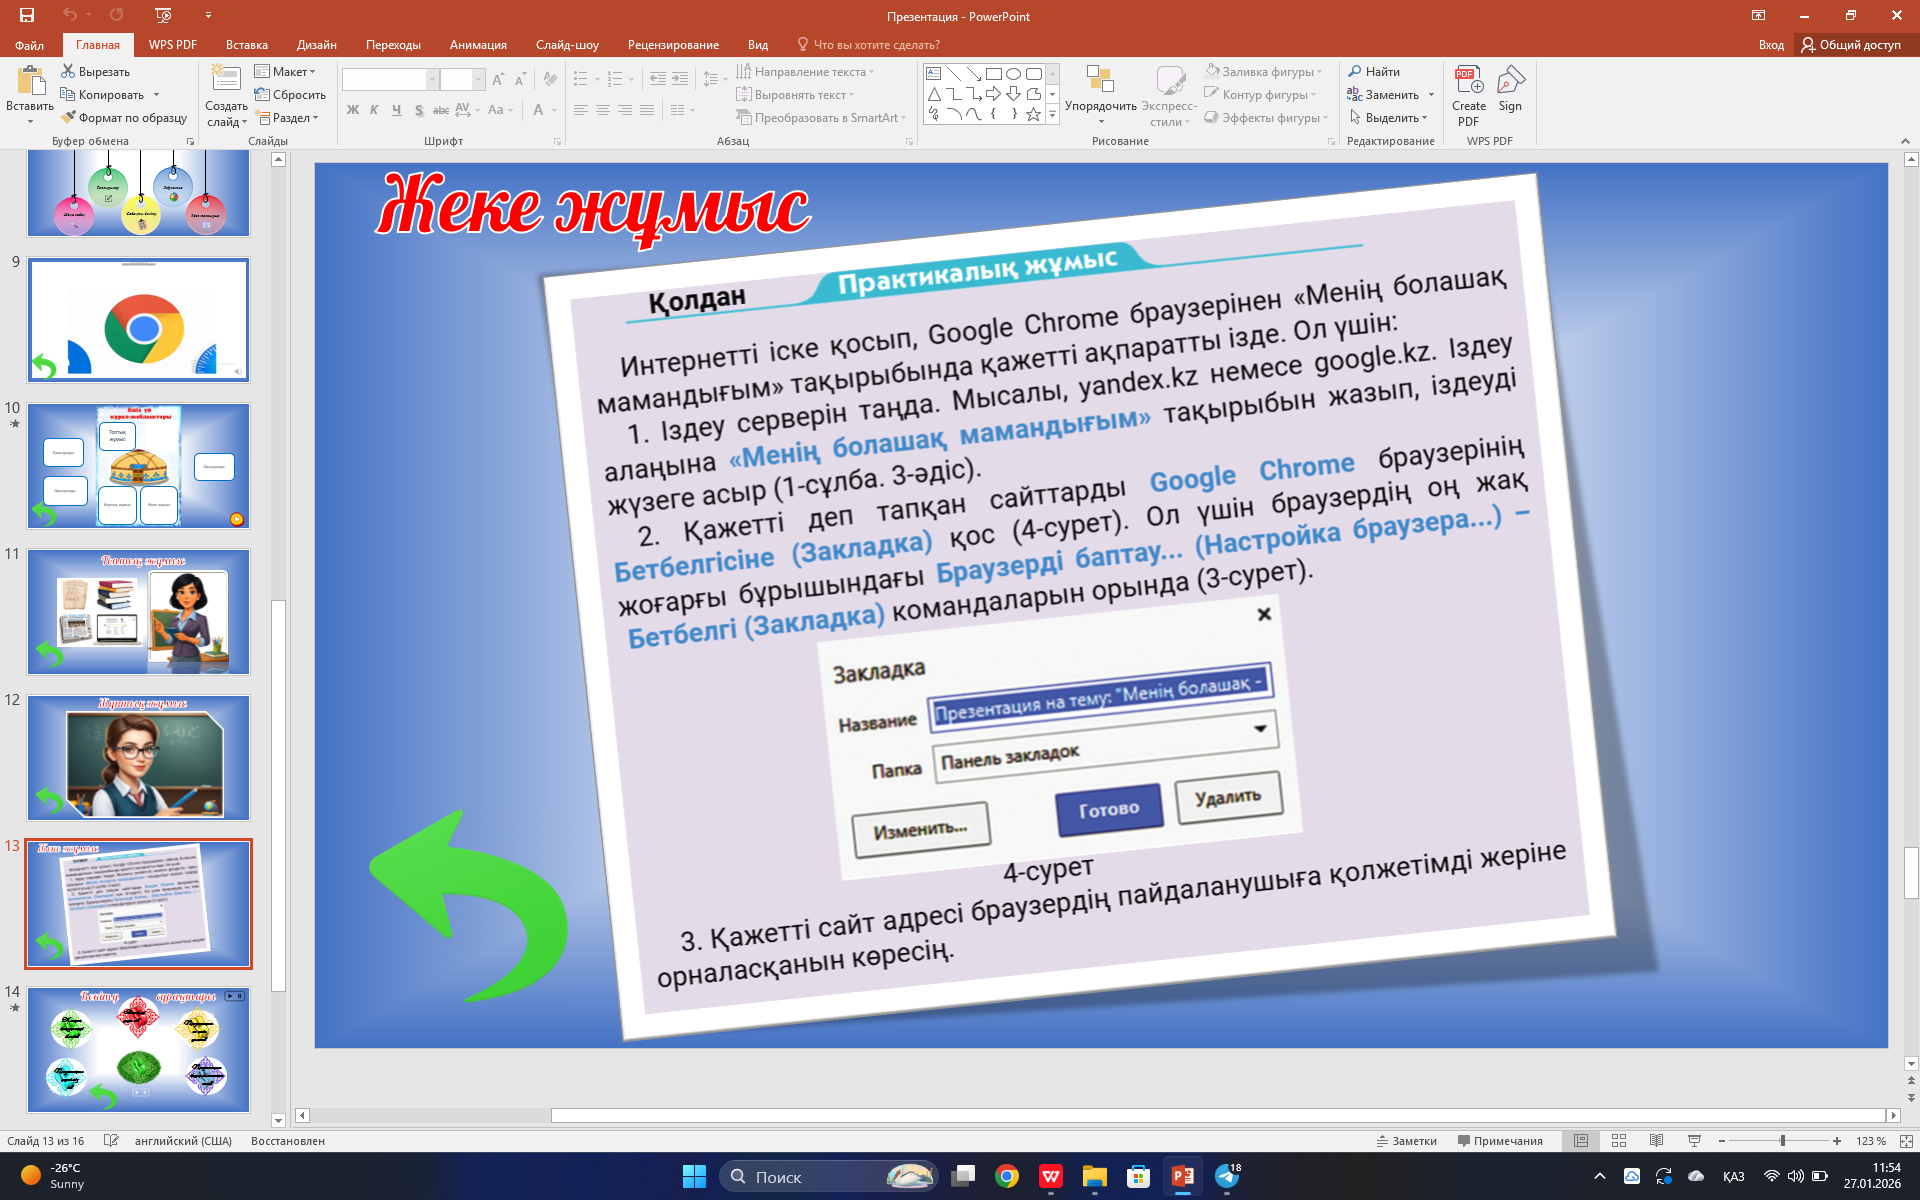
Task: Click the Вставить paste button
Action: (30, 96)
